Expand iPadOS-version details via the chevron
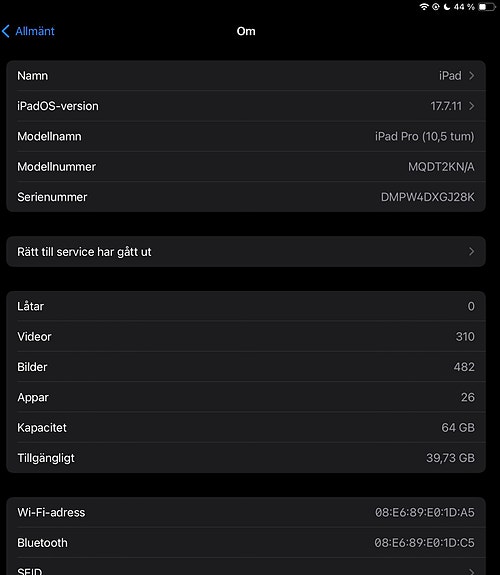Screen dimensions: 500x575 pos(471,106)
